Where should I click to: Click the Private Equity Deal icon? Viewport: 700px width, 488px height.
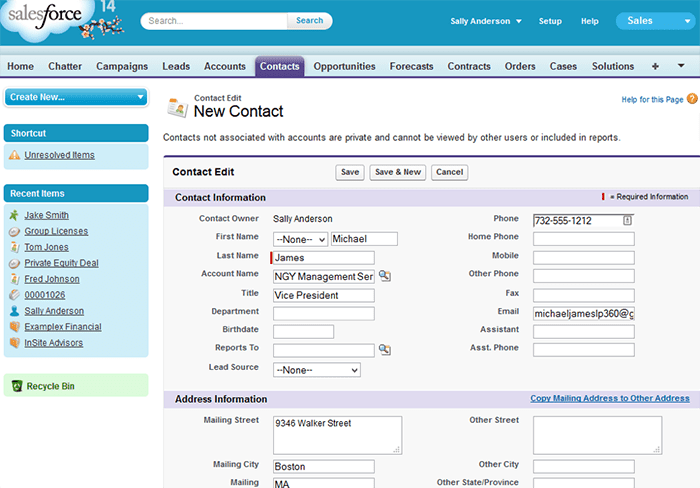point(14,263)
